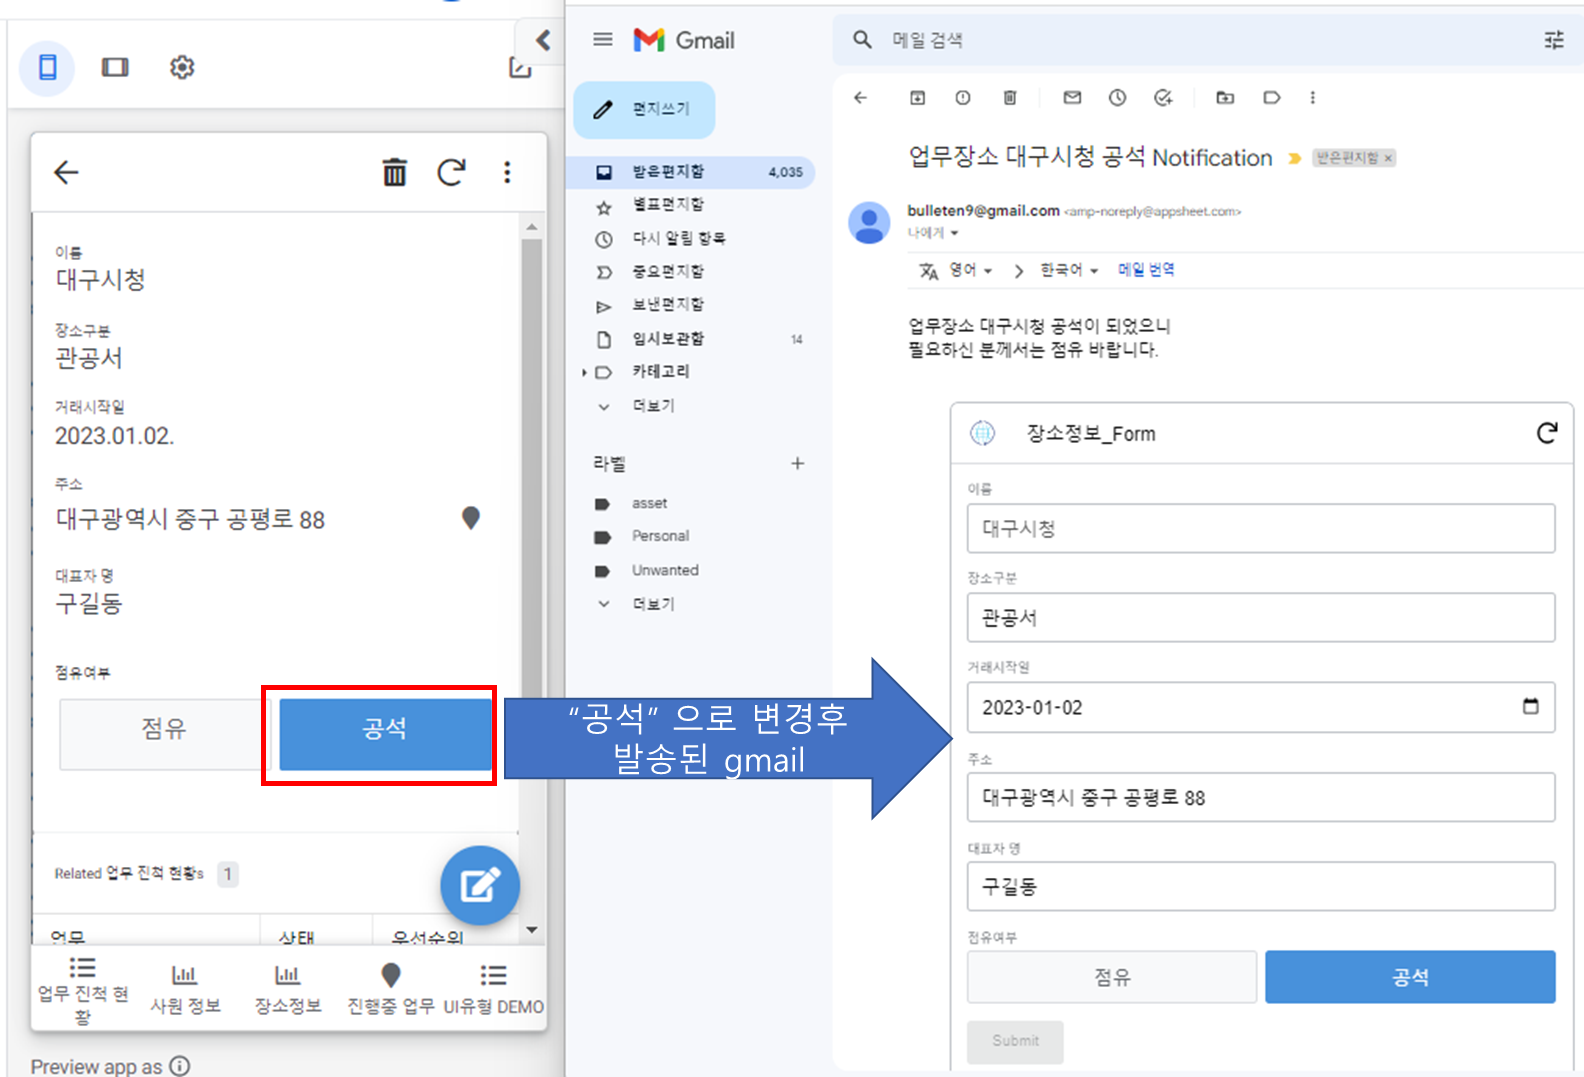Open more actions menu in email toolbar
Viewport: 1584px width, 1077px height.
click(1312, 97)
